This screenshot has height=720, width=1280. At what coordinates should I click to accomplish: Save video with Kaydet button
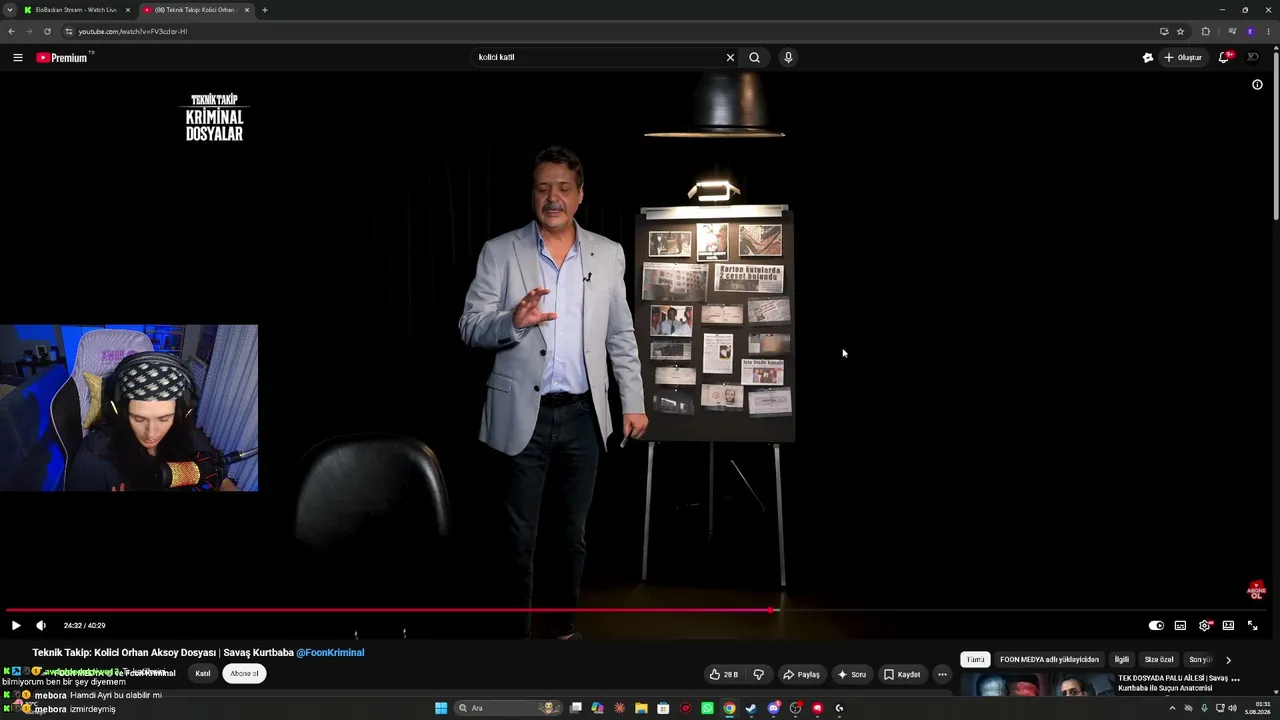902,674
